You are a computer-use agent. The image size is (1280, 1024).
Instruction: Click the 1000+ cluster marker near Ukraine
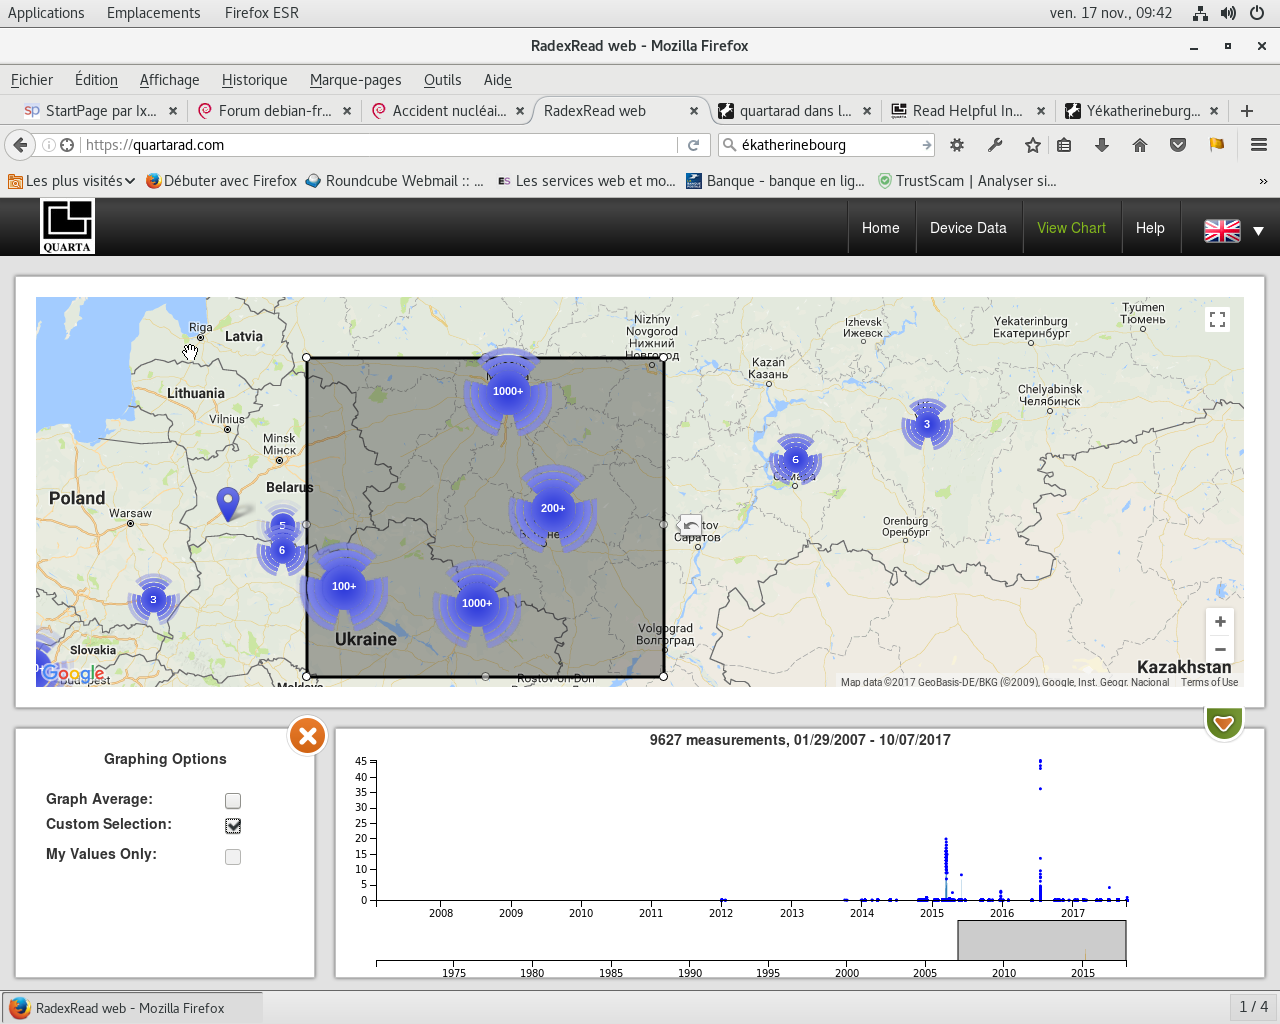(x=477, y=603)
